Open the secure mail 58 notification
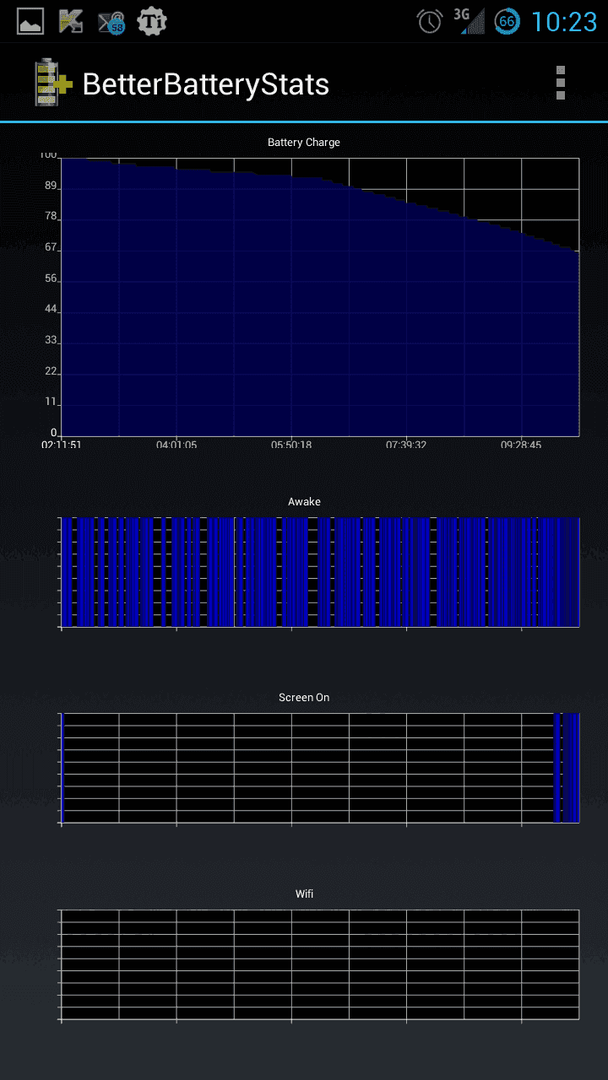Screen dimensions: 608x1080 click(112, 23)
